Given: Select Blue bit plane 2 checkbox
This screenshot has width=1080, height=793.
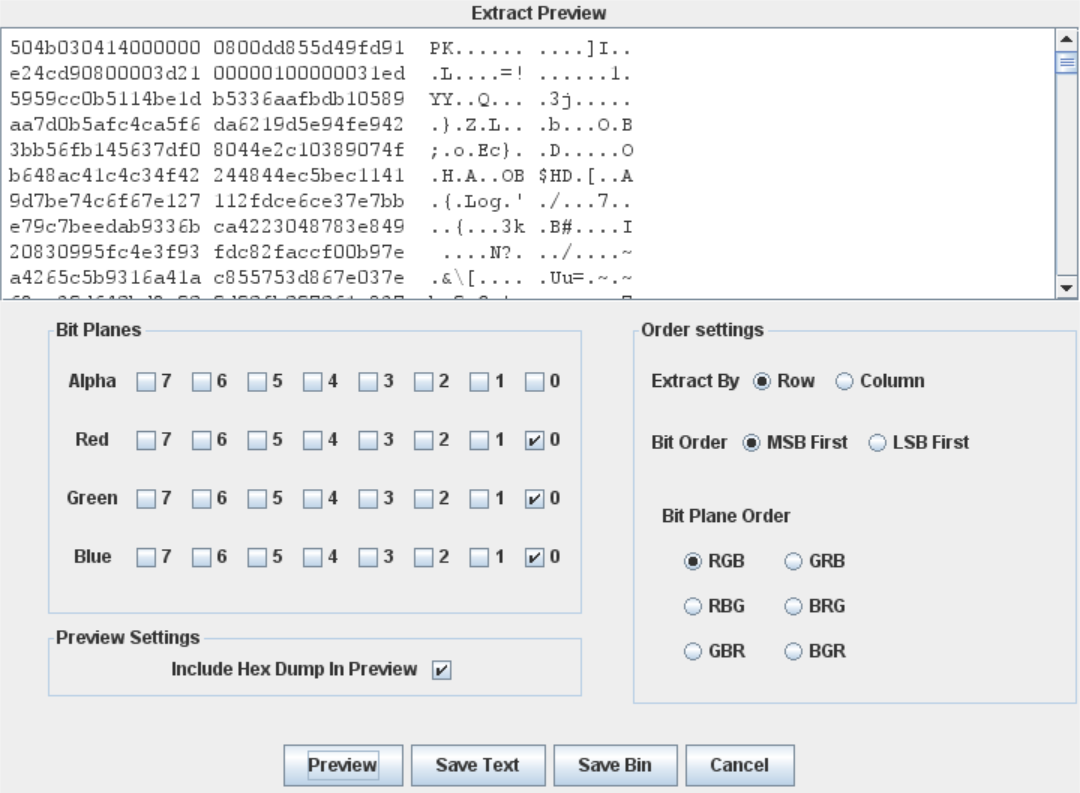Looking at the screenshot, I should 424,557.
